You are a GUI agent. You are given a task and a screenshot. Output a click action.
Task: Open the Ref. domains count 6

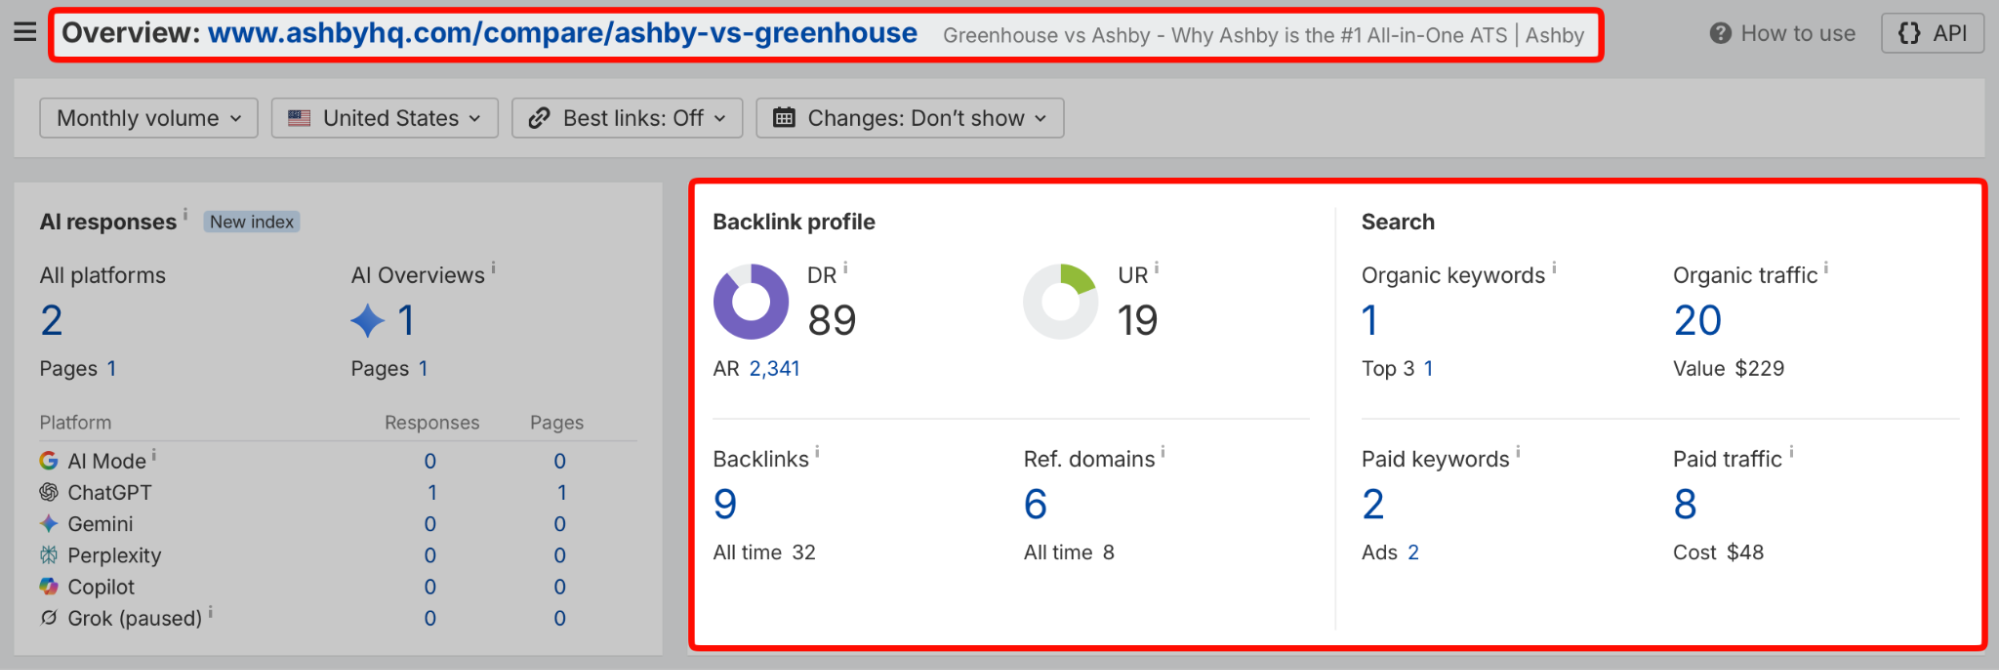pyautogui.click(x=1035, y=504)
